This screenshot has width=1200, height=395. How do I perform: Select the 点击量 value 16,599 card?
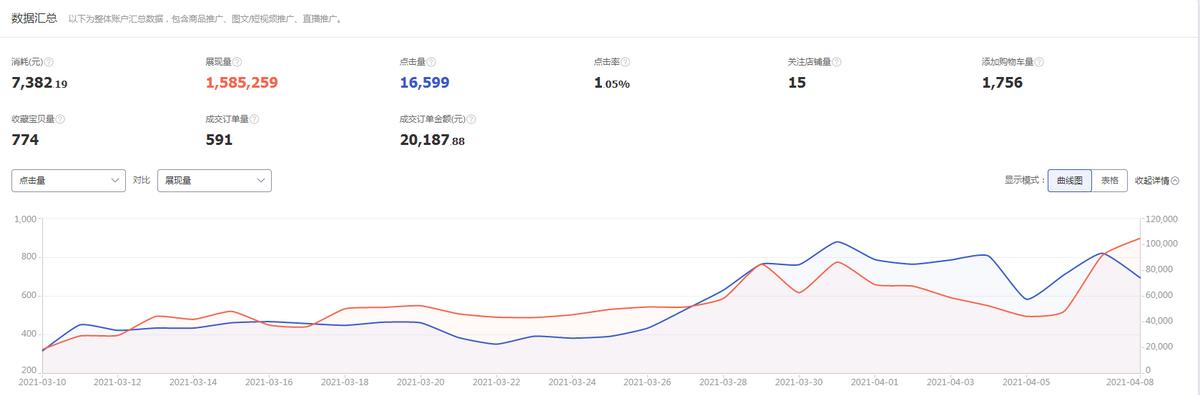426,83
